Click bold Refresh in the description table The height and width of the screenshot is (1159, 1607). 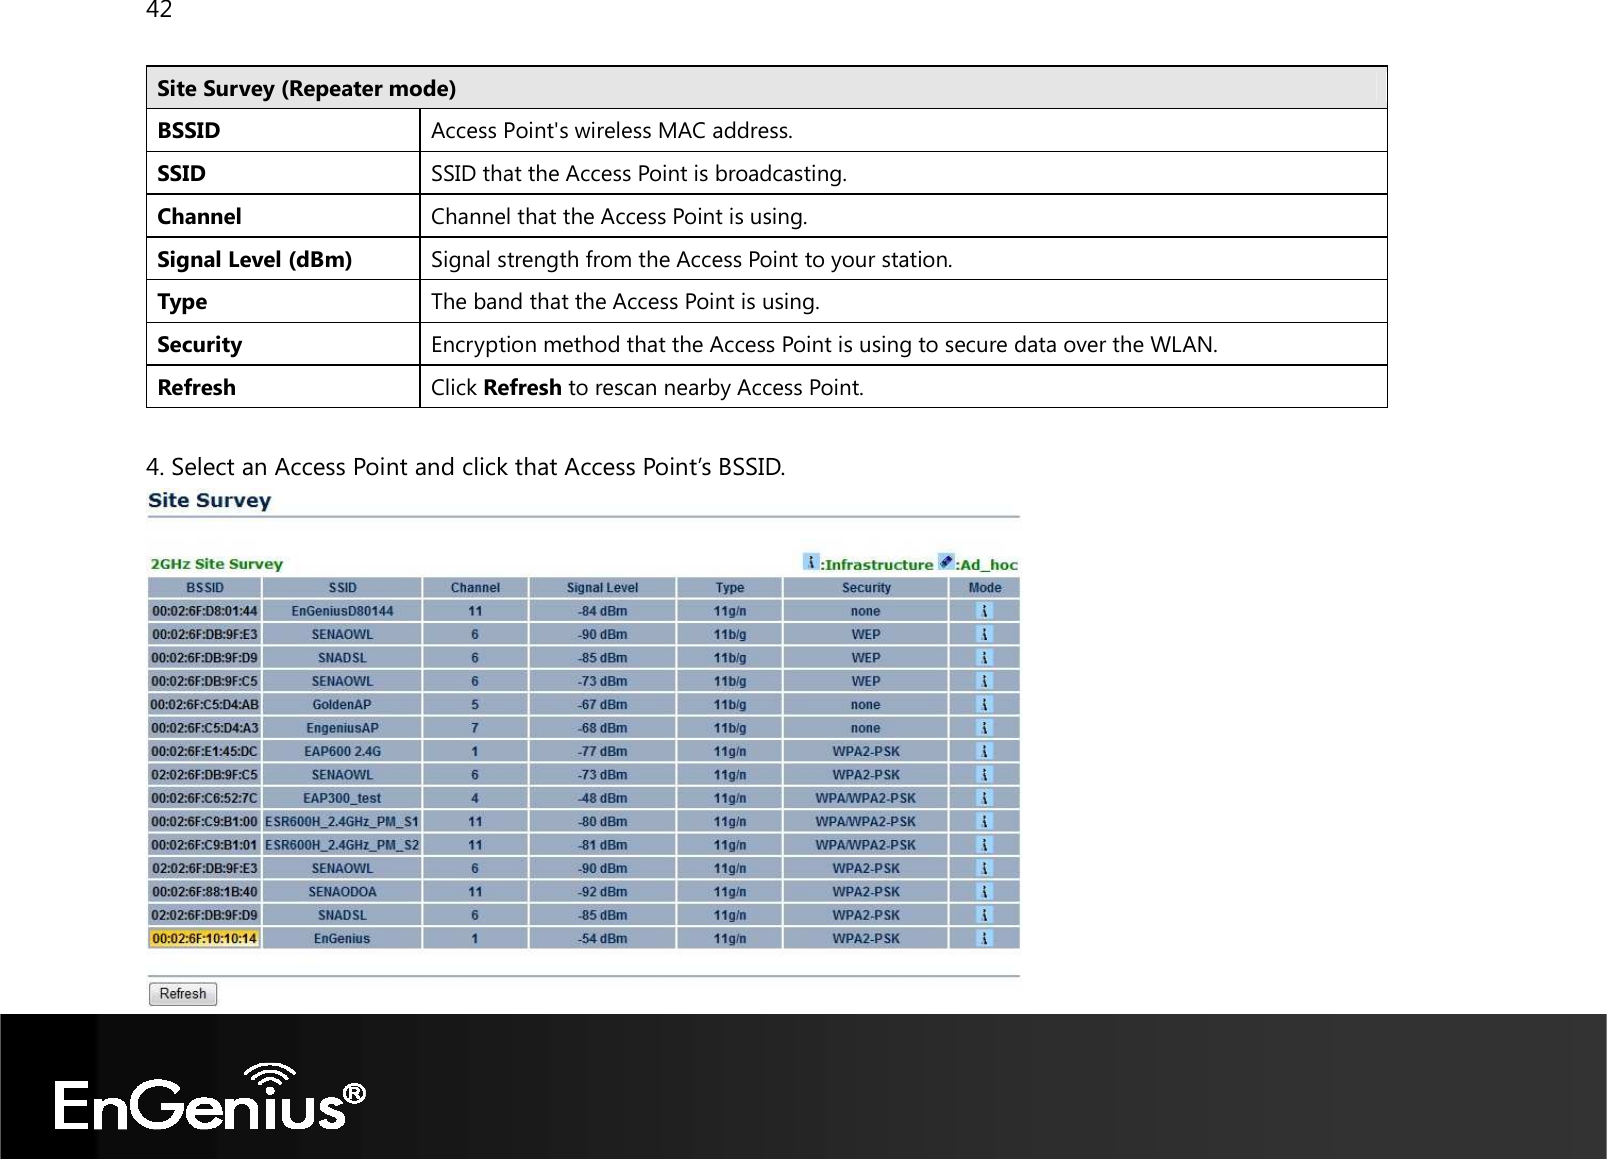click(x=522, y=388)
